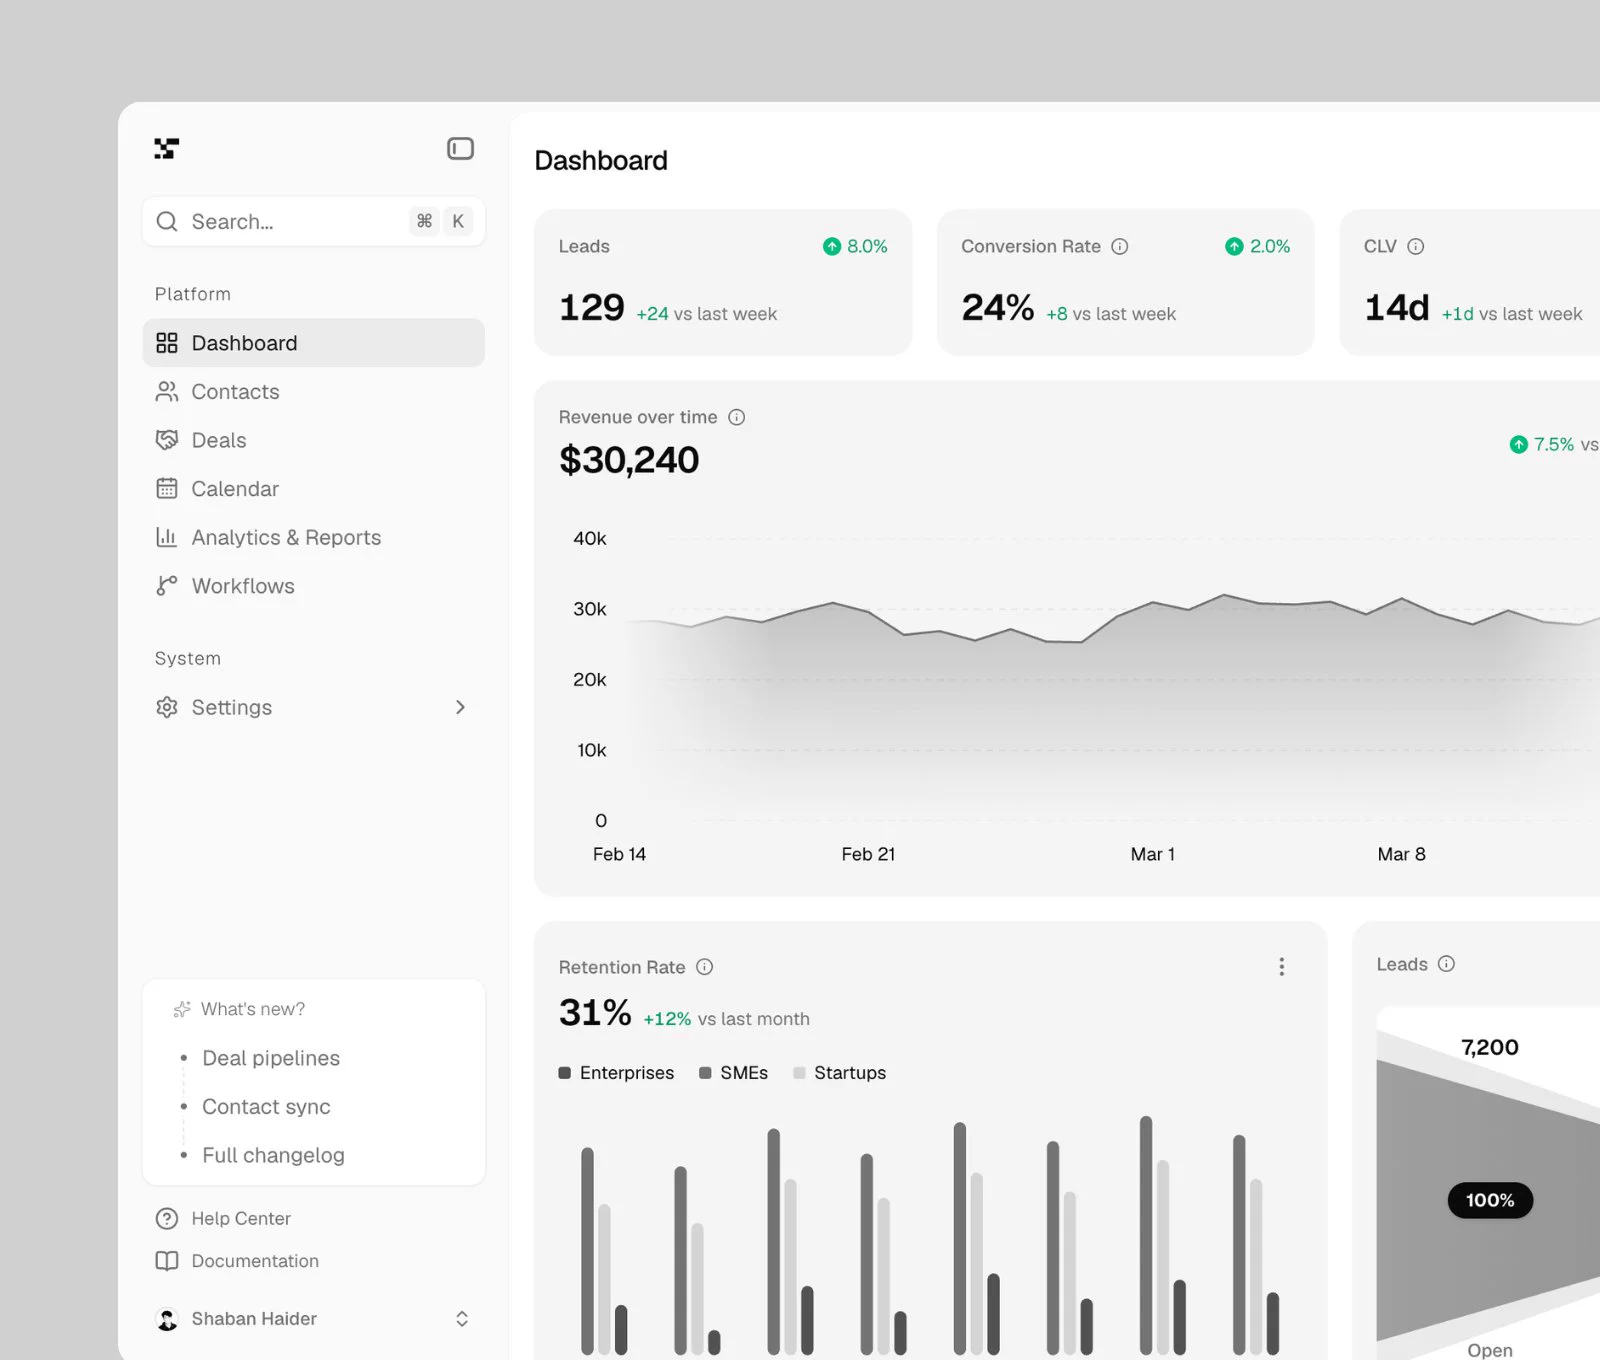Toggle SMEs legend item
The image size is (1600, 1360).
tap(733, 1073)
